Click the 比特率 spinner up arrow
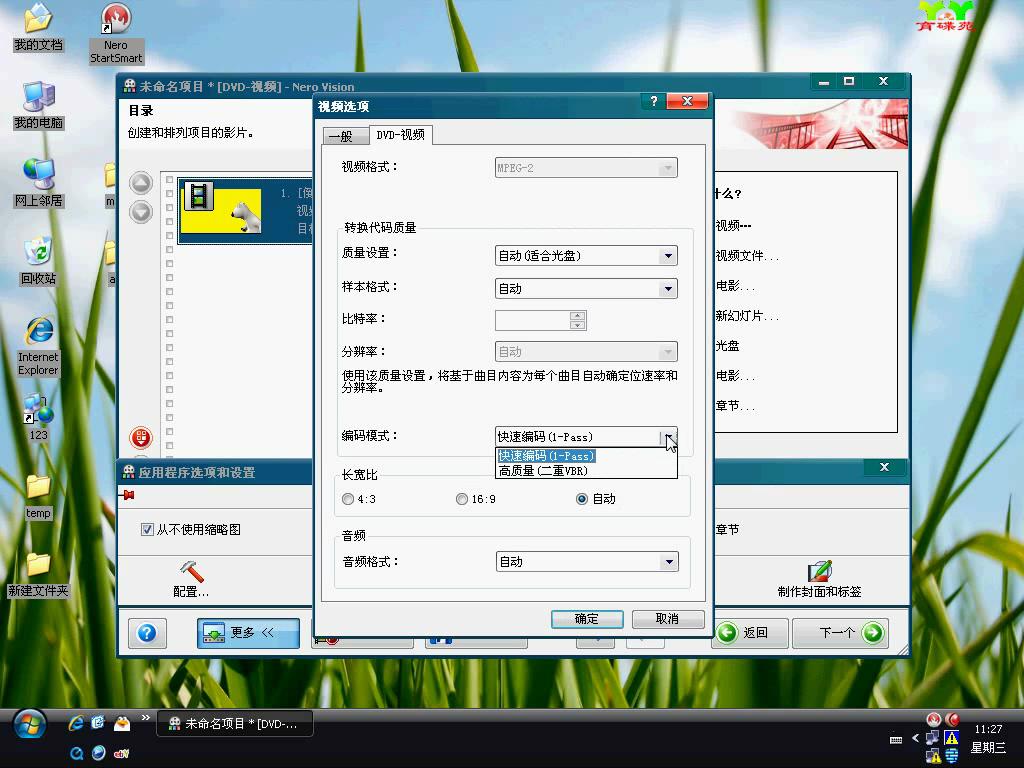Viewport: 1024px width, 768px height. click(x=577, y=316)
